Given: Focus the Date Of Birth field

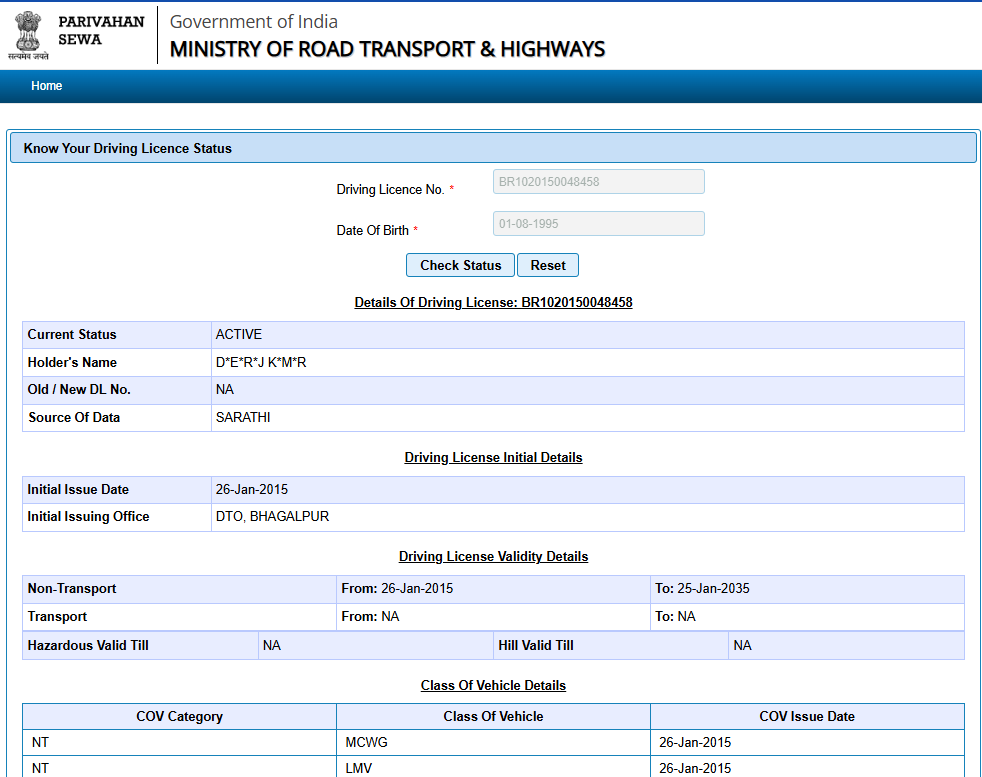Looking at the screenshot, I should click(599, 224).
